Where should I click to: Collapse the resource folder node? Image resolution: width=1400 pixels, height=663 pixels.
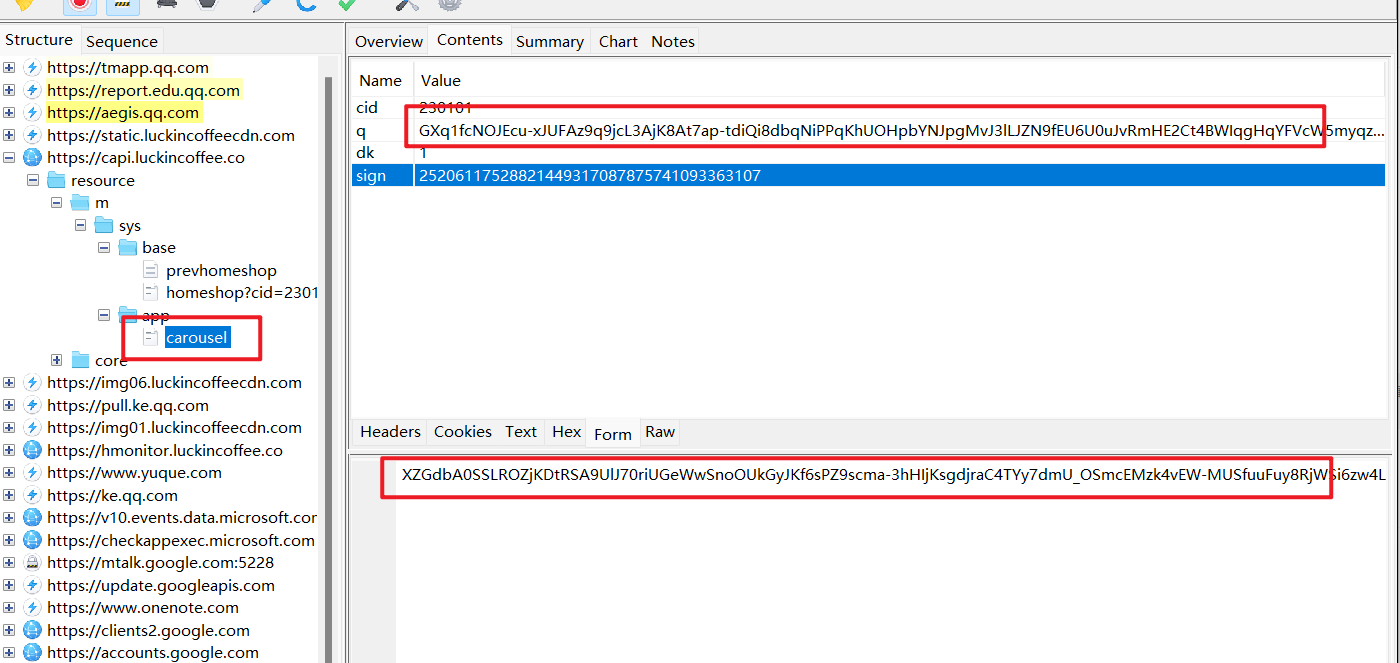tap(33, 180)
